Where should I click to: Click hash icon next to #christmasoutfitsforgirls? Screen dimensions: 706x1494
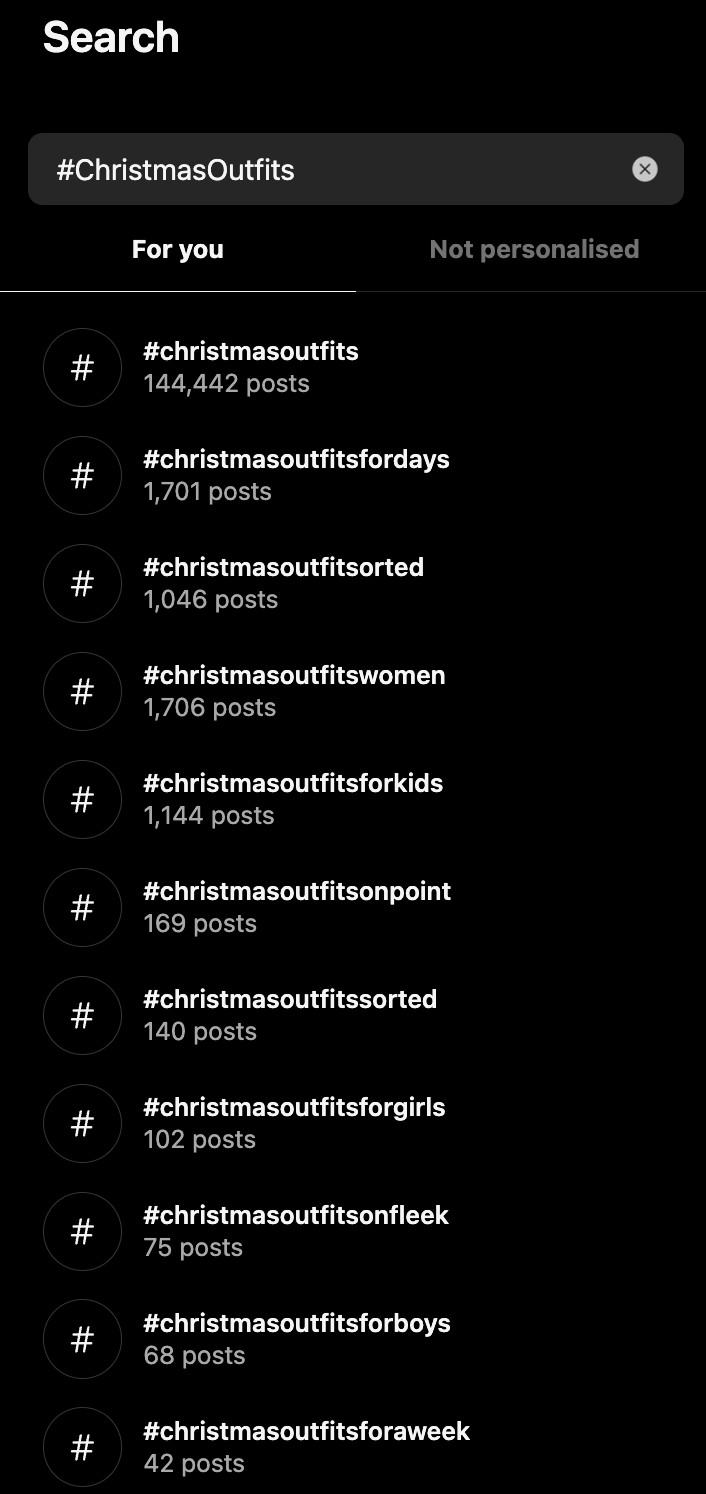[x=82, y=1123]
